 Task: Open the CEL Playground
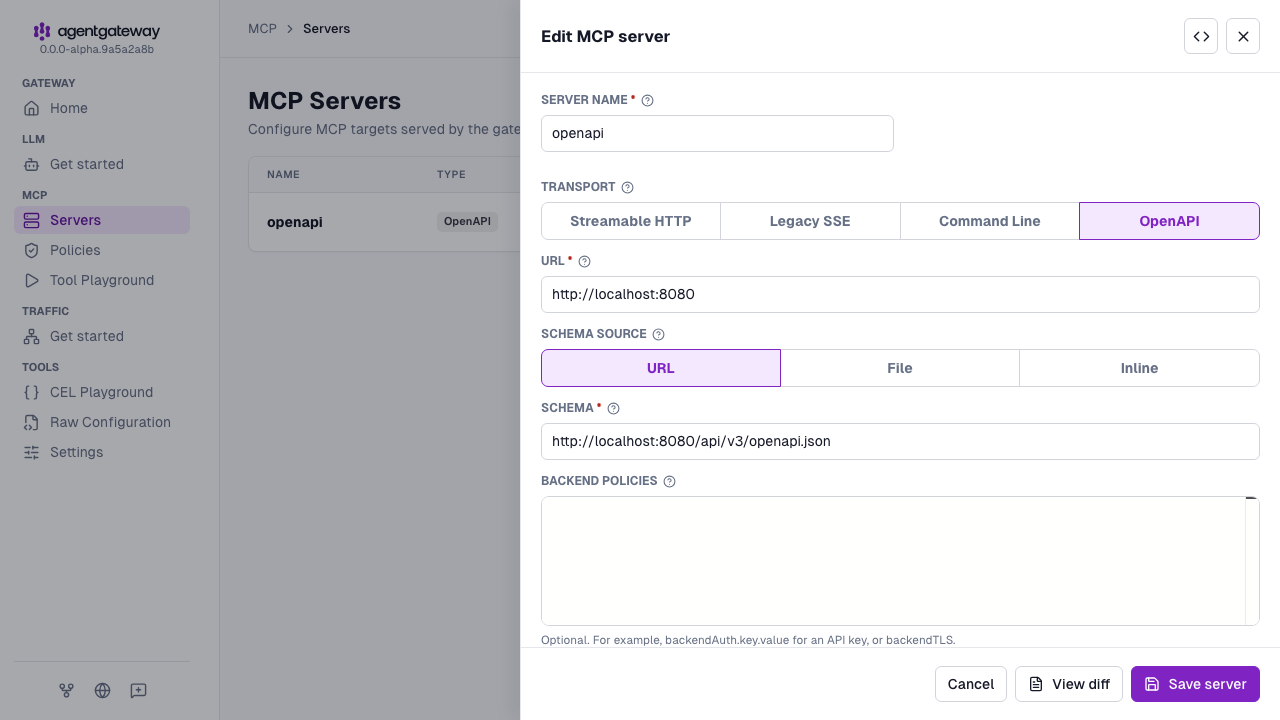point(102,392)
